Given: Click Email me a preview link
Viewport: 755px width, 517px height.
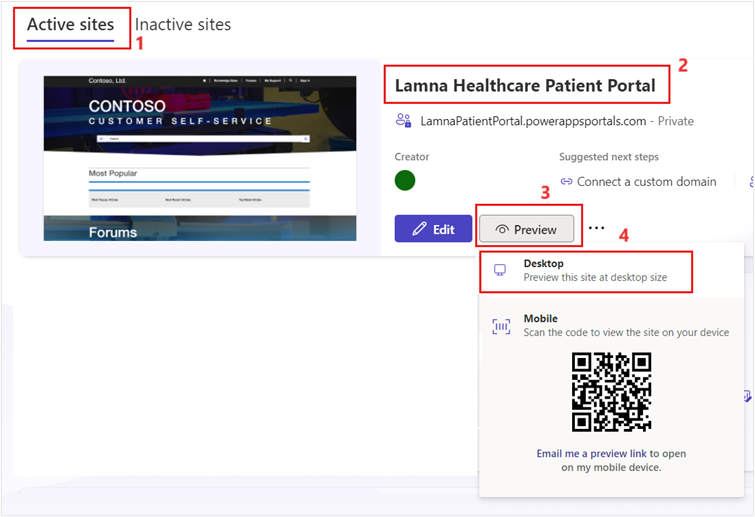Looking at the screenshot, I should pos(591,453).
